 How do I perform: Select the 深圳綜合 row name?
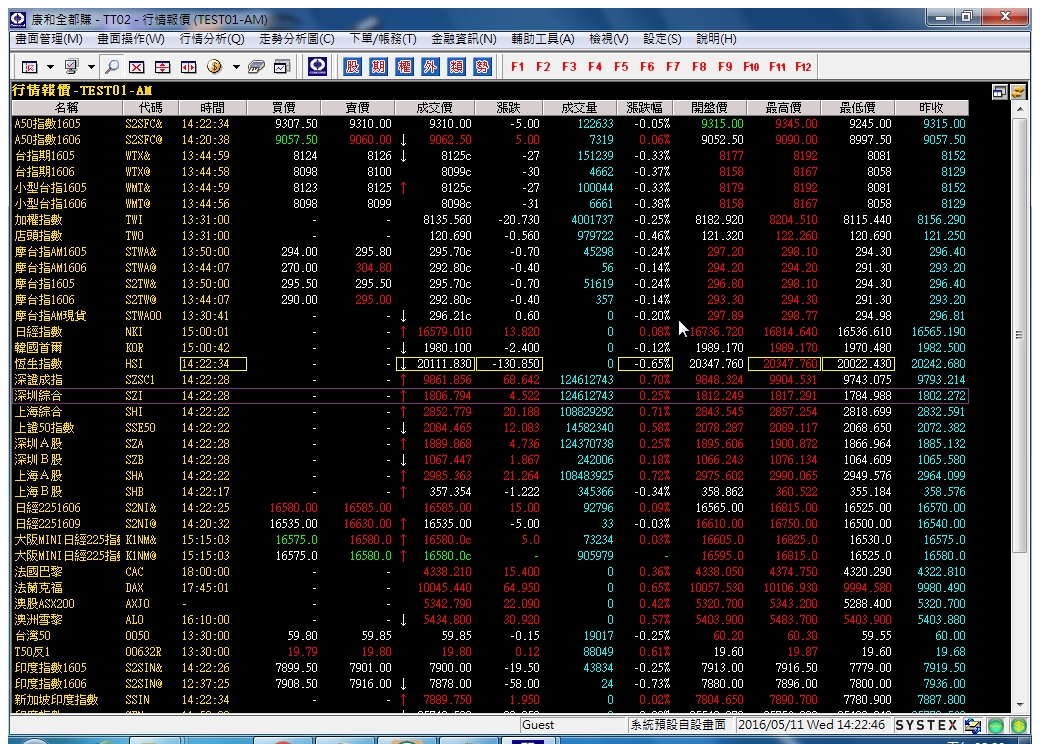click(x=38, y=395)
